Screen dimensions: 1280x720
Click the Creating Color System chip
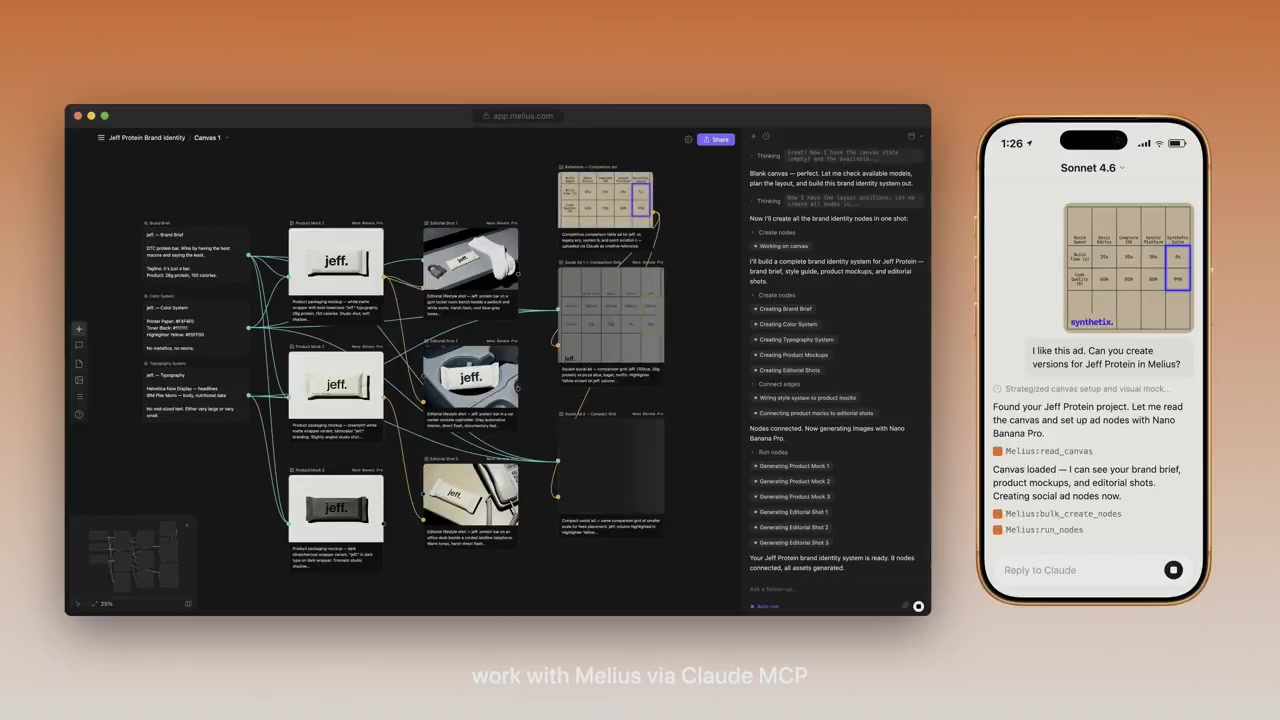785,324
